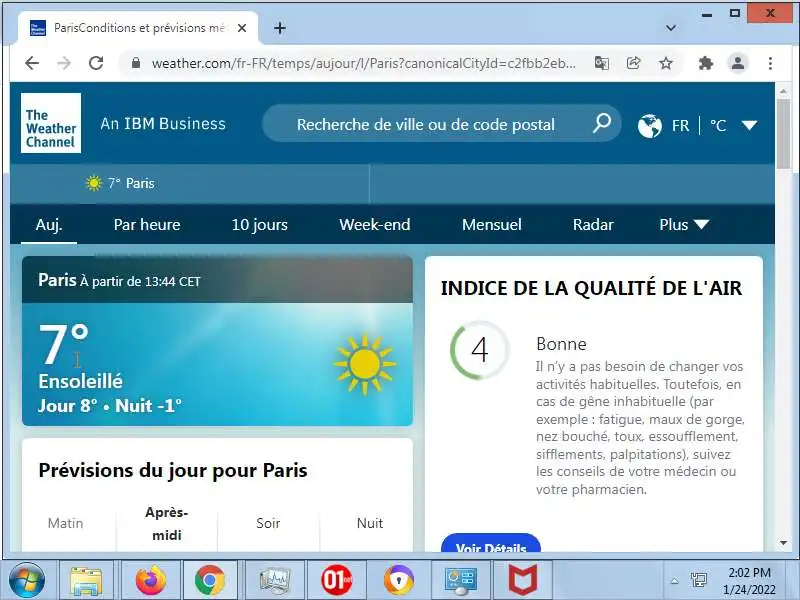
Task: Click the Soir forecast column
Action: pyautogui.click(x=268, y=523)
